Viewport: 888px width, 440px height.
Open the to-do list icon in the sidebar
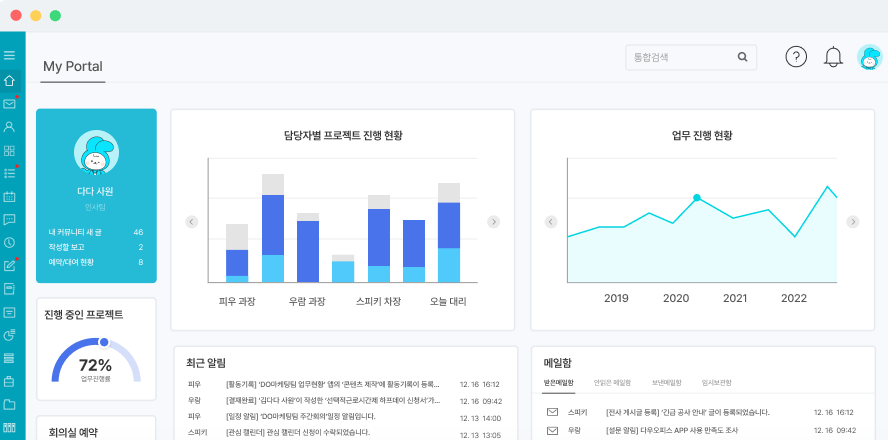pyautogui.click(x=9, y=173)
